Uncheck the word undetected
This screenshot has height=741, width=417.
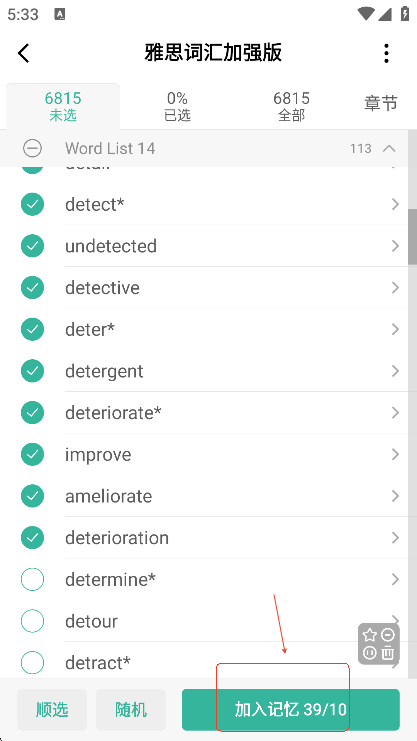tap(32, 246)
